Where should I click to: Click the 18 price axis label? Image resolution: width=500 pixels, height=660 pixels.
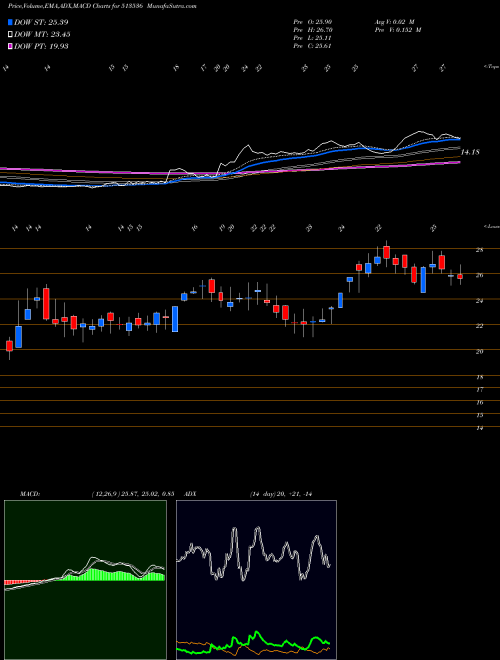(479, 377)
